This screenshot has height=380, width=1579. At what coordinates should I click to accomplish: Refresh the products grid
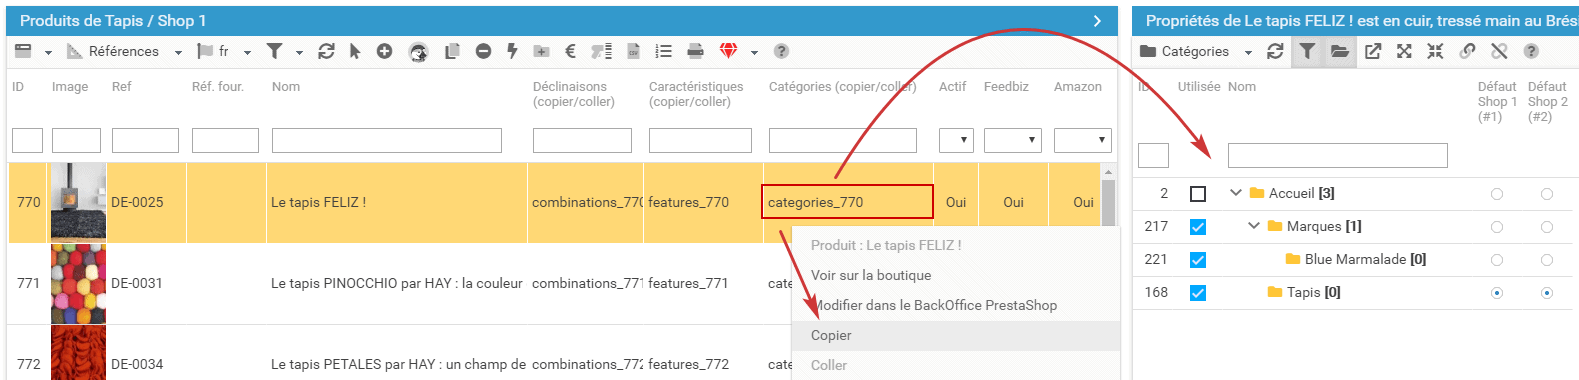[326, 51]
